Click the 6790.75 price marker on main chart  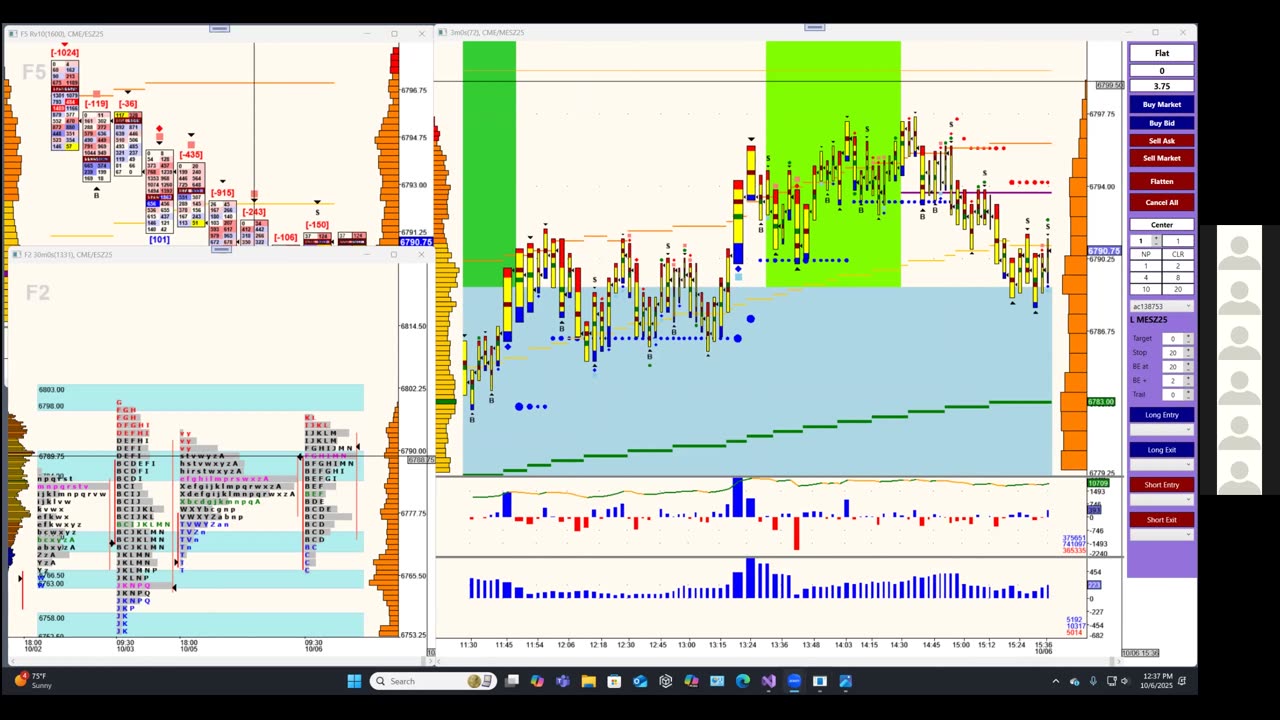click(1103, 251)
